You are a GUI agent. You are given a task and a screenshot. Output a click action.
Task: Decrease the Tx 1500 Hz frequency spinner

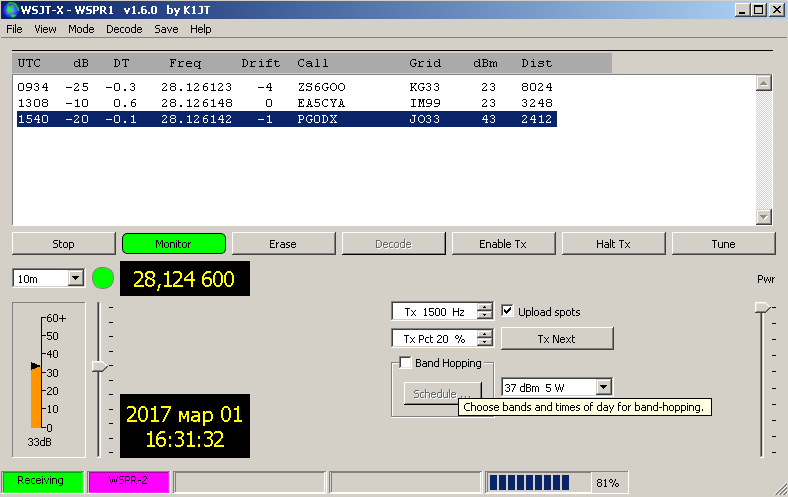point(484,316)
